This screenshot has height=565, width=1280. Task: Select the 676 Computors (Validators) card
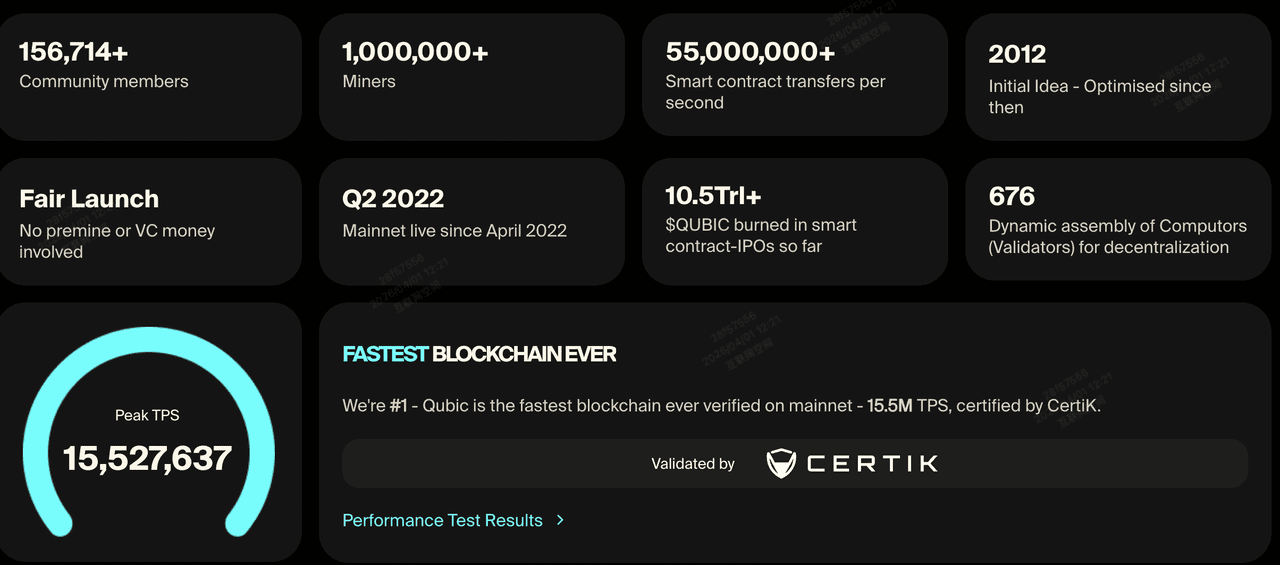(1118, 222)
